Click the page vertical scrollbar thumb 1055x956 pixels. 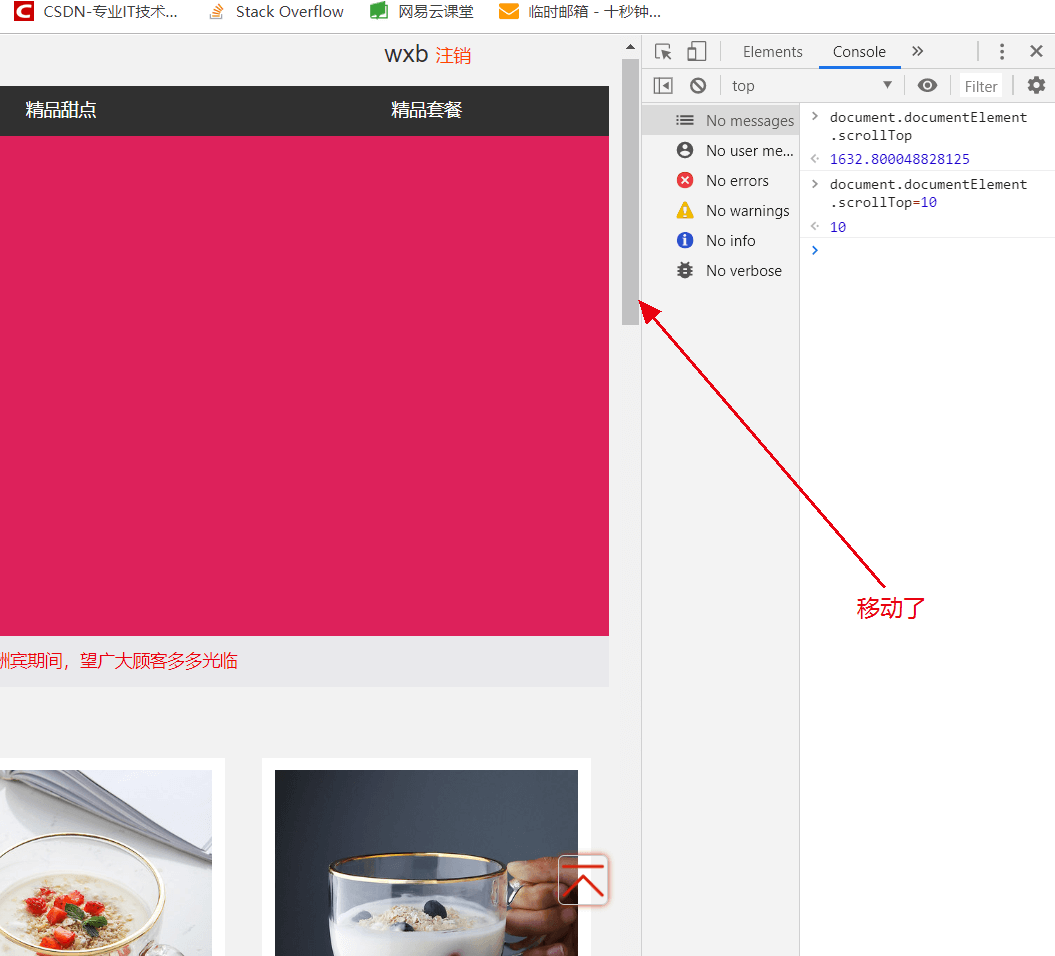pyautogui.click(x=630, y=190)
